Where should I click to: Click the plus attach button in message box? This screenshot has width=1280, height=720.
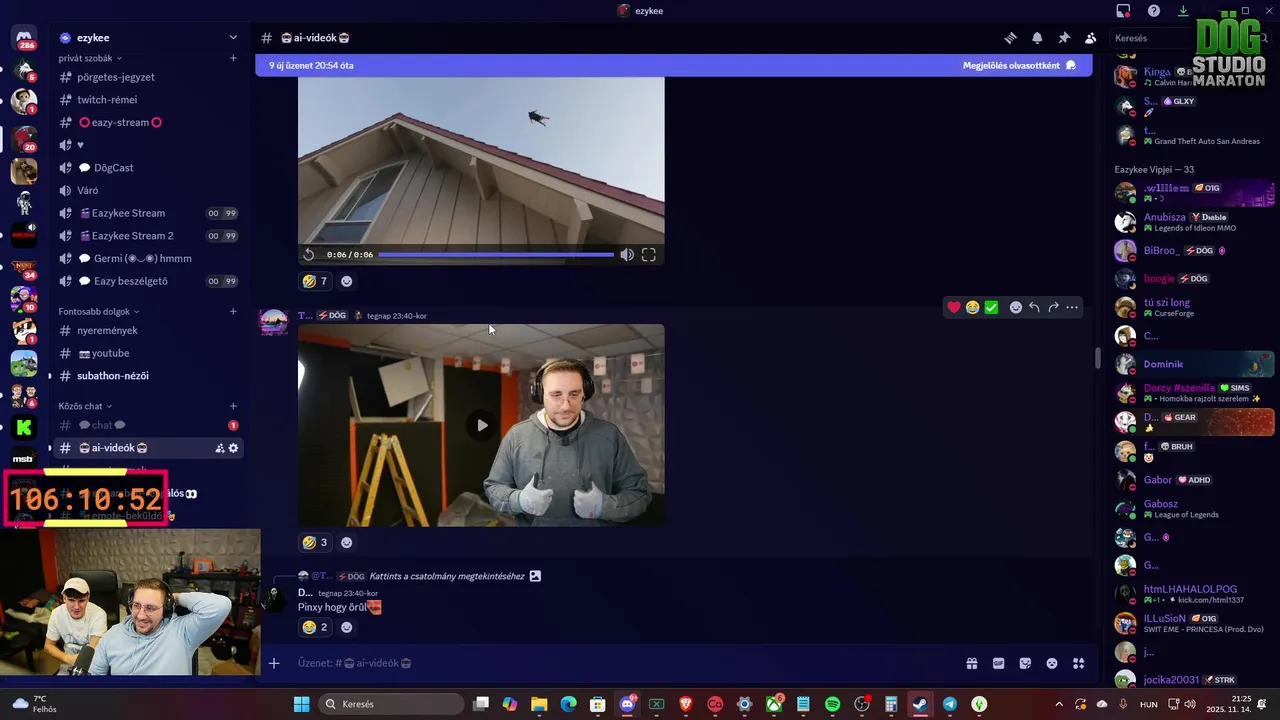click(273, 663)
